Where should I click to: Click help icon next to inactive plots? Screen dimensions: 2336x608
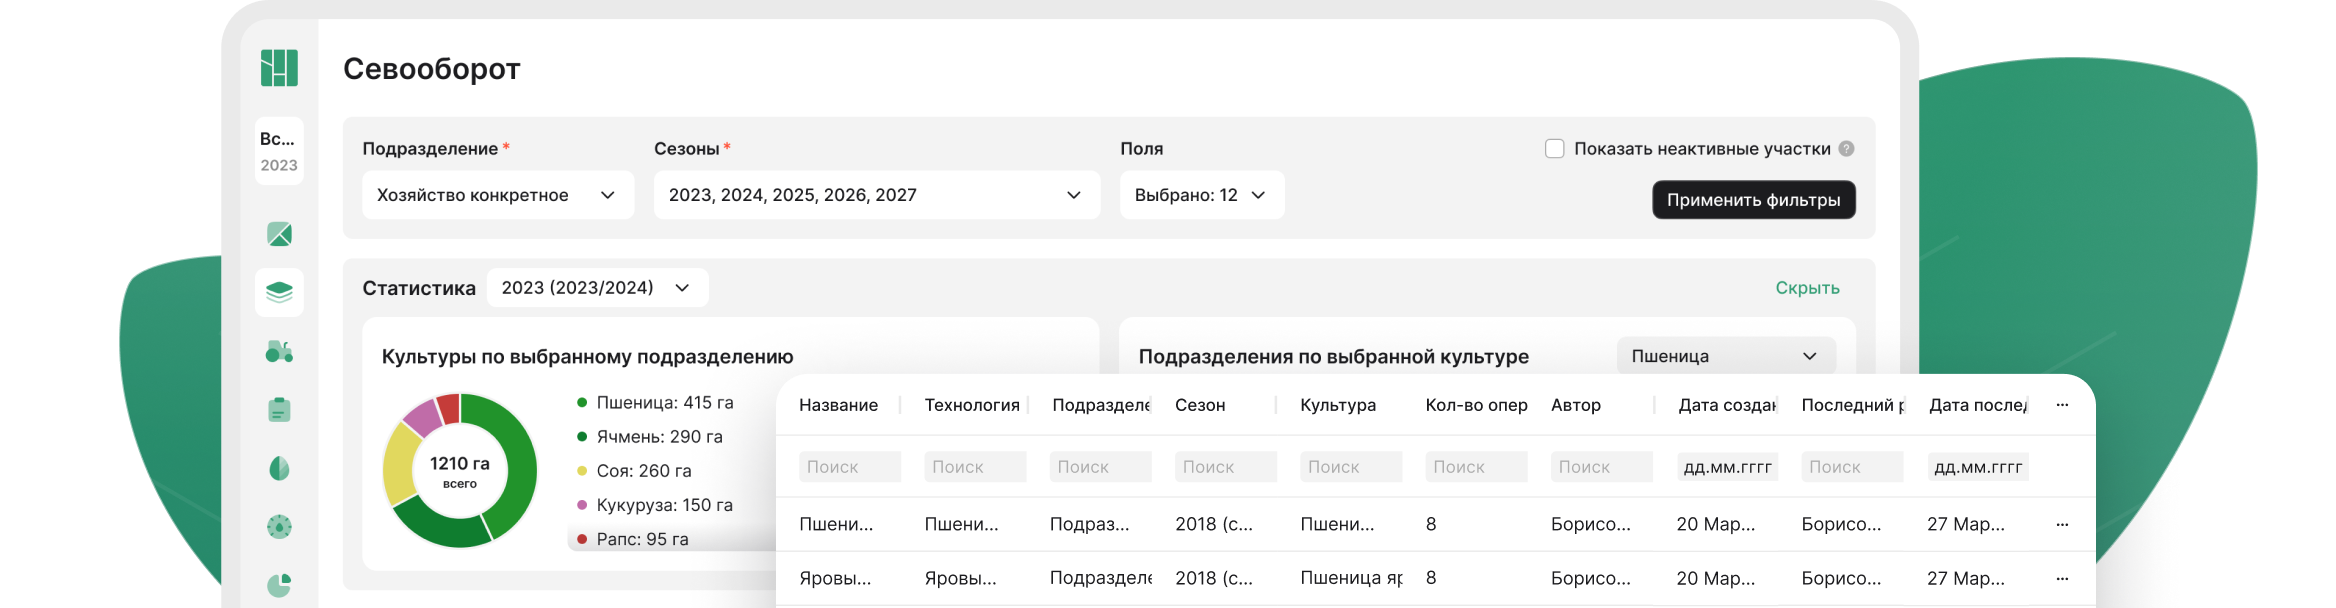point(1846,149)
